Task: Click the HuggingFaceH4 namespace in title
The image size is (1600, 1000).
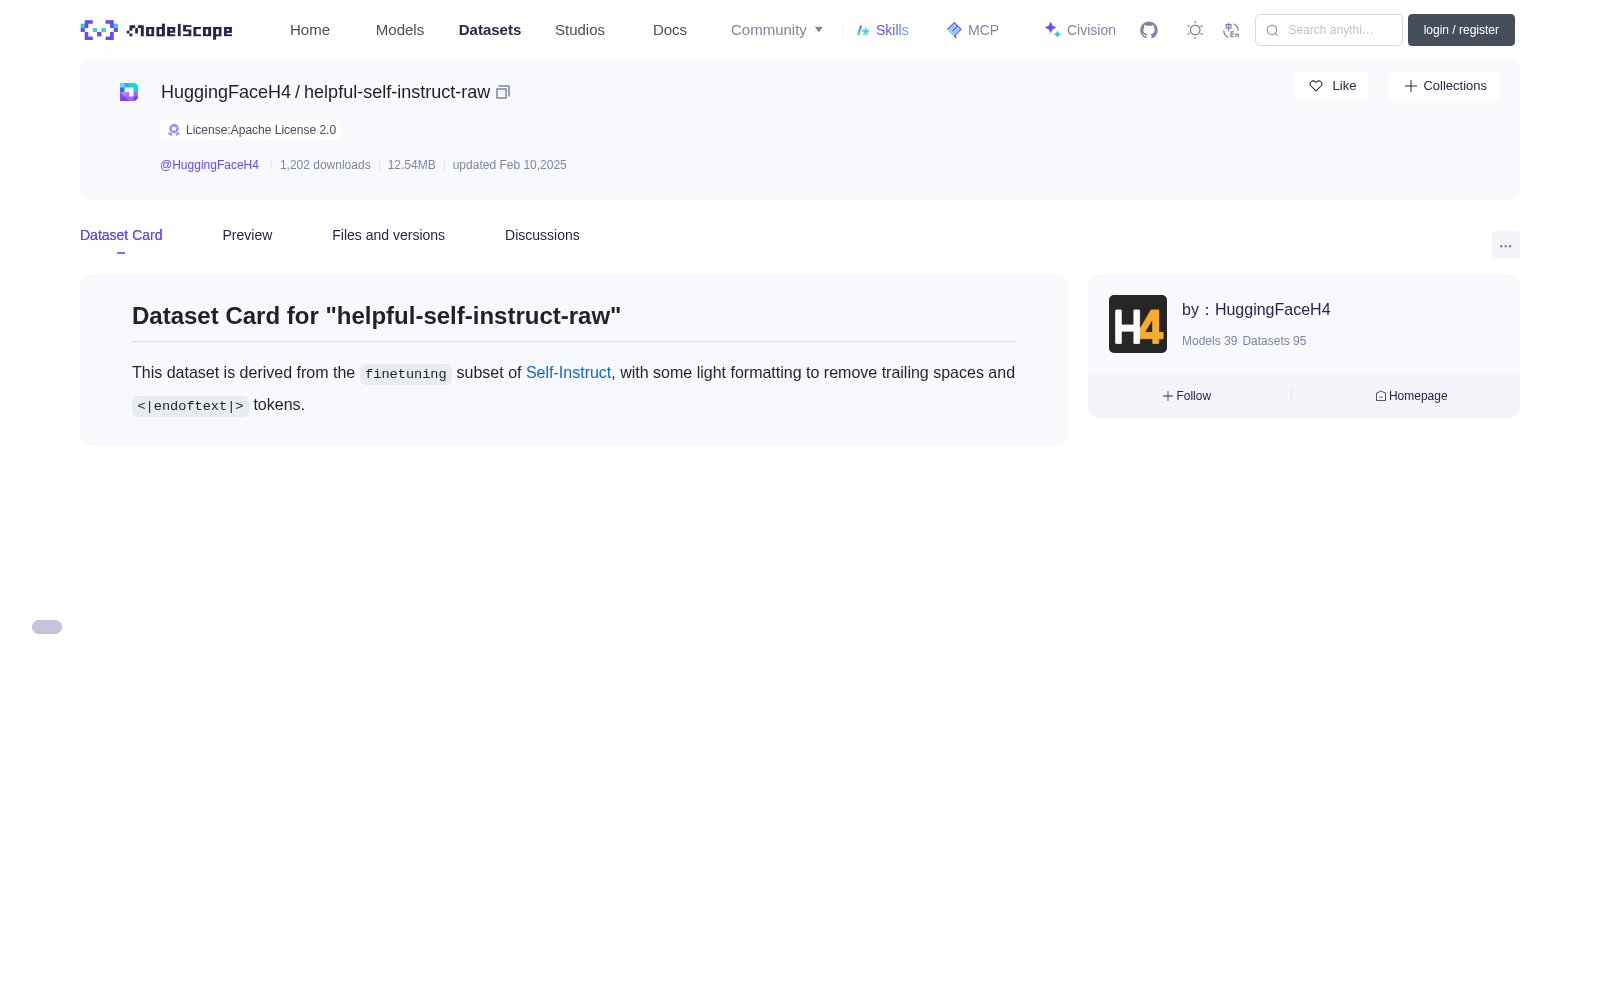Action: click(x=226, y=92)
